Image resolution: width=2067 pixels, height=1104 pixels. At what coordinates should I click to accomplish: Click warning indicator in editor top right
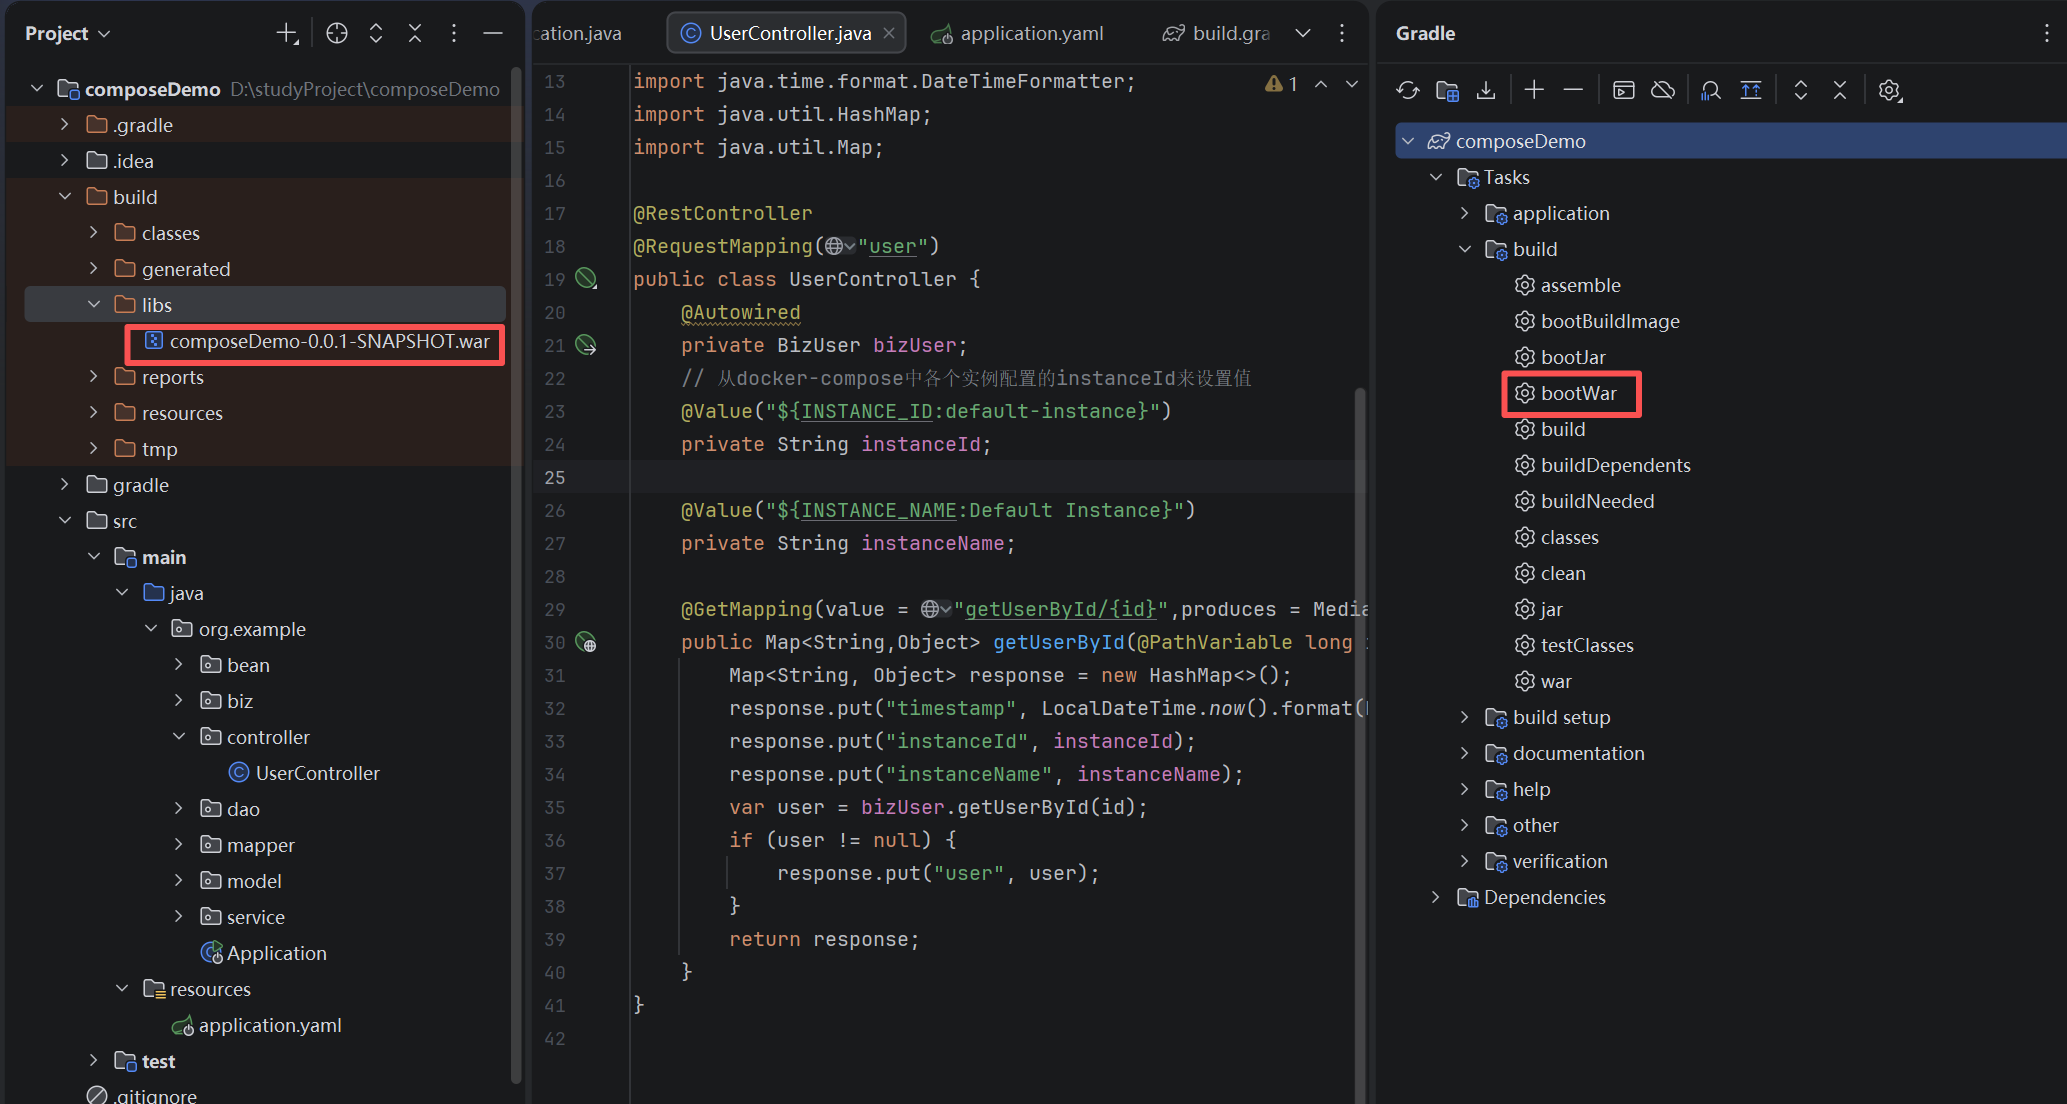coord(1281,84)
